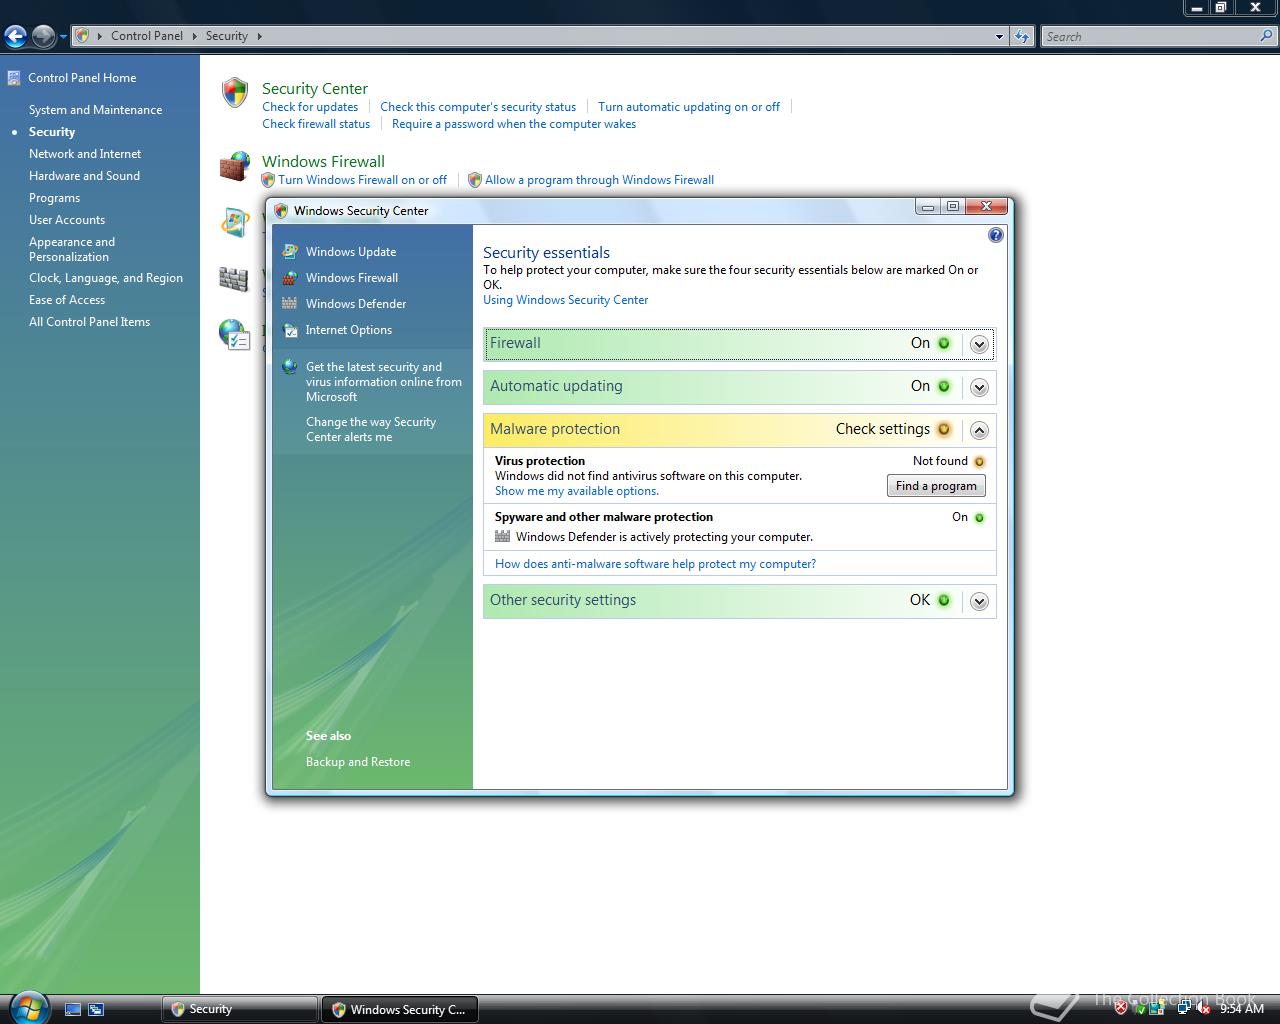Click the Windows Firewall icon in dialog sidebar
This screenshot has width=1280, height=1024.
290,278
